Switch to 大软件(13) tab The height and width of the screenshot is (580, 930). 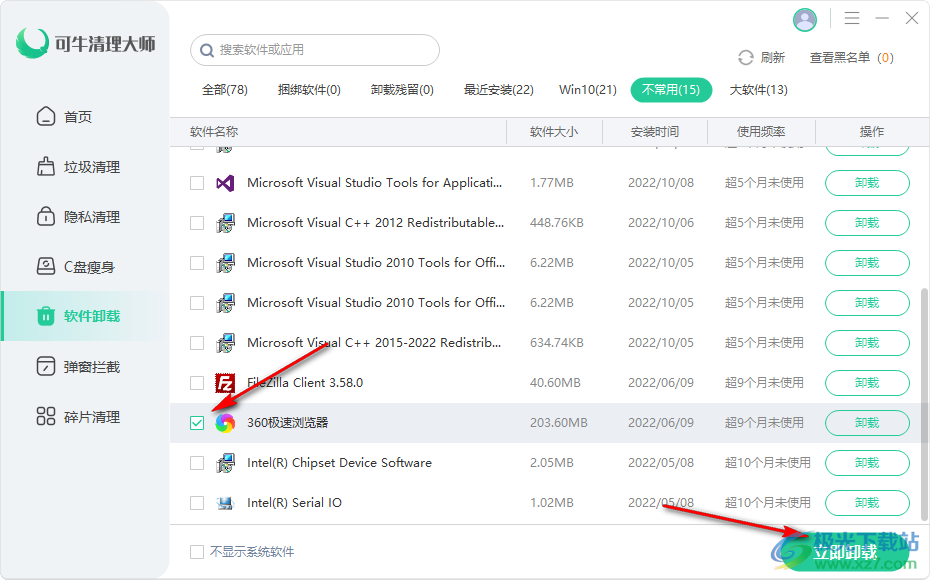tap(759, 90)
